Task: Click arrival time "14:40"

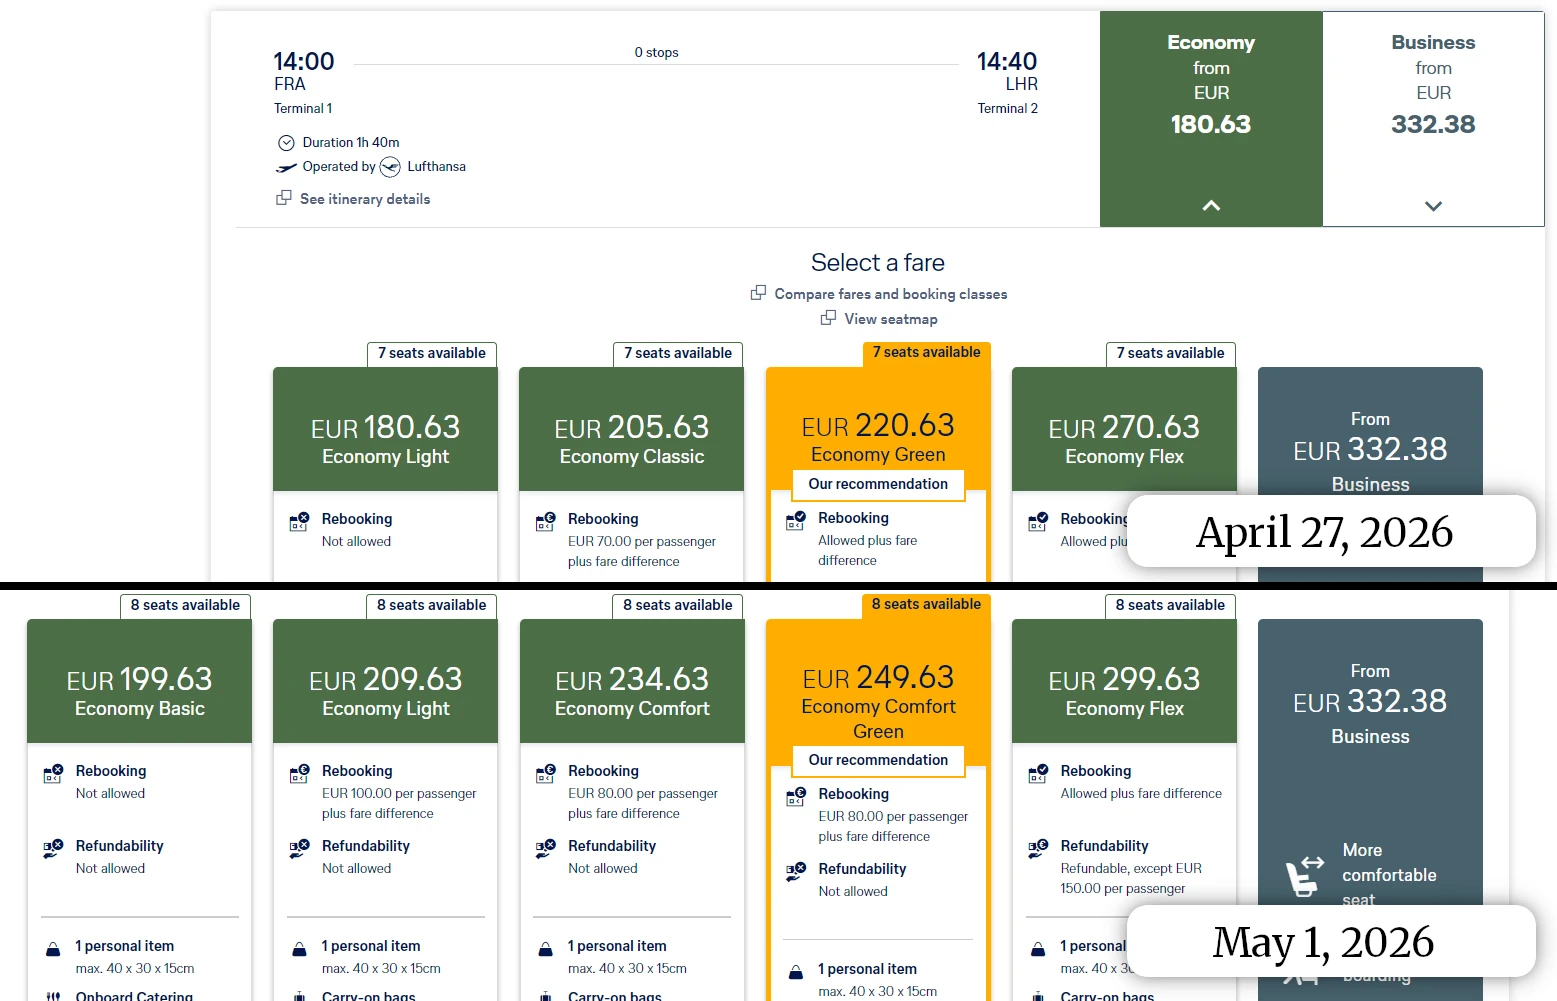Action: [x=1007, y=61]
